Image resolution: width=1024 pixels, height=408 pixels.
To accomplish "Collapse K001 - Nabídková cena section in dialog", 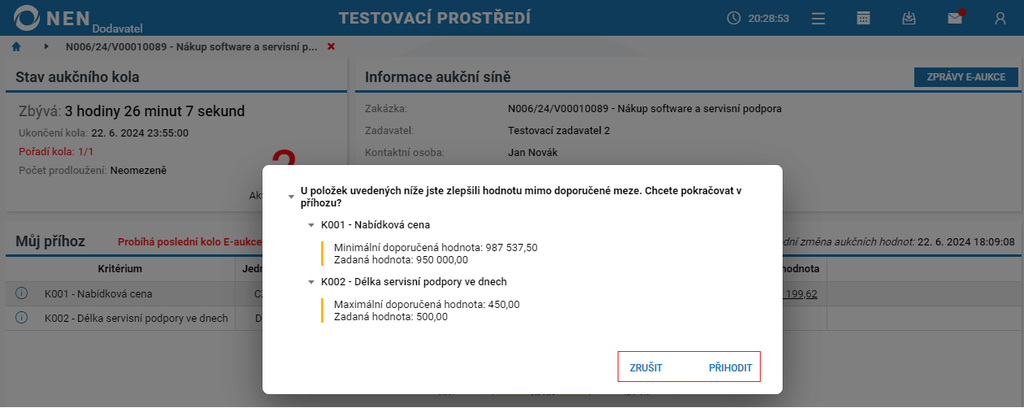I will tap(312, 225).
